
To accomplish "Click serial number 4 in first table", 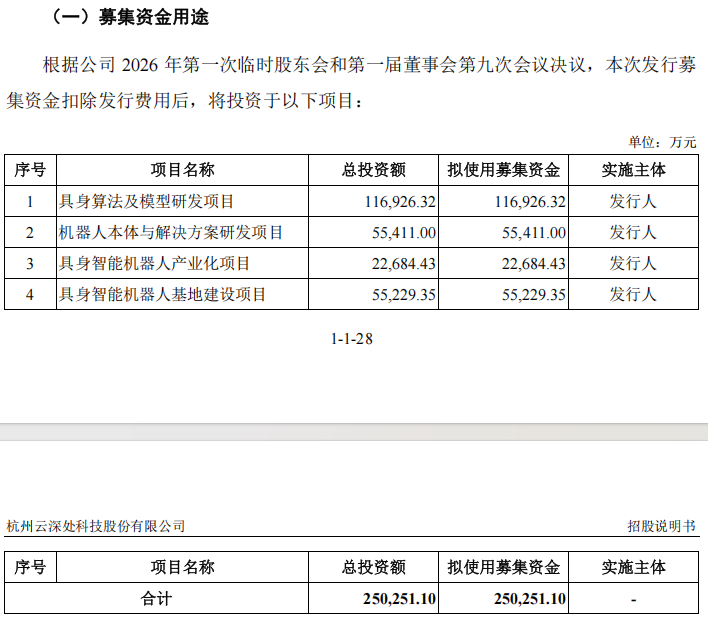I will tap(30, 295).
